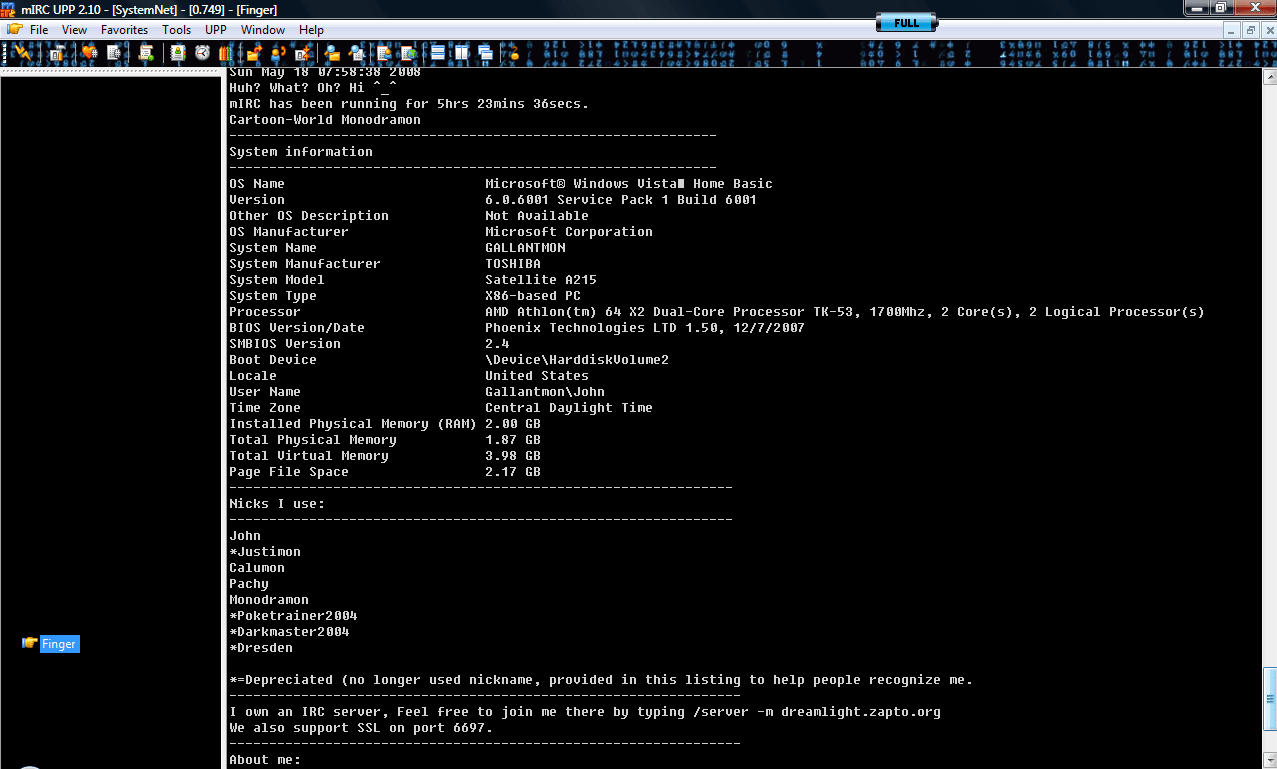Click the About icon ending the toolbar
This screenshot has height=769, width=1277.
point(514,53)
